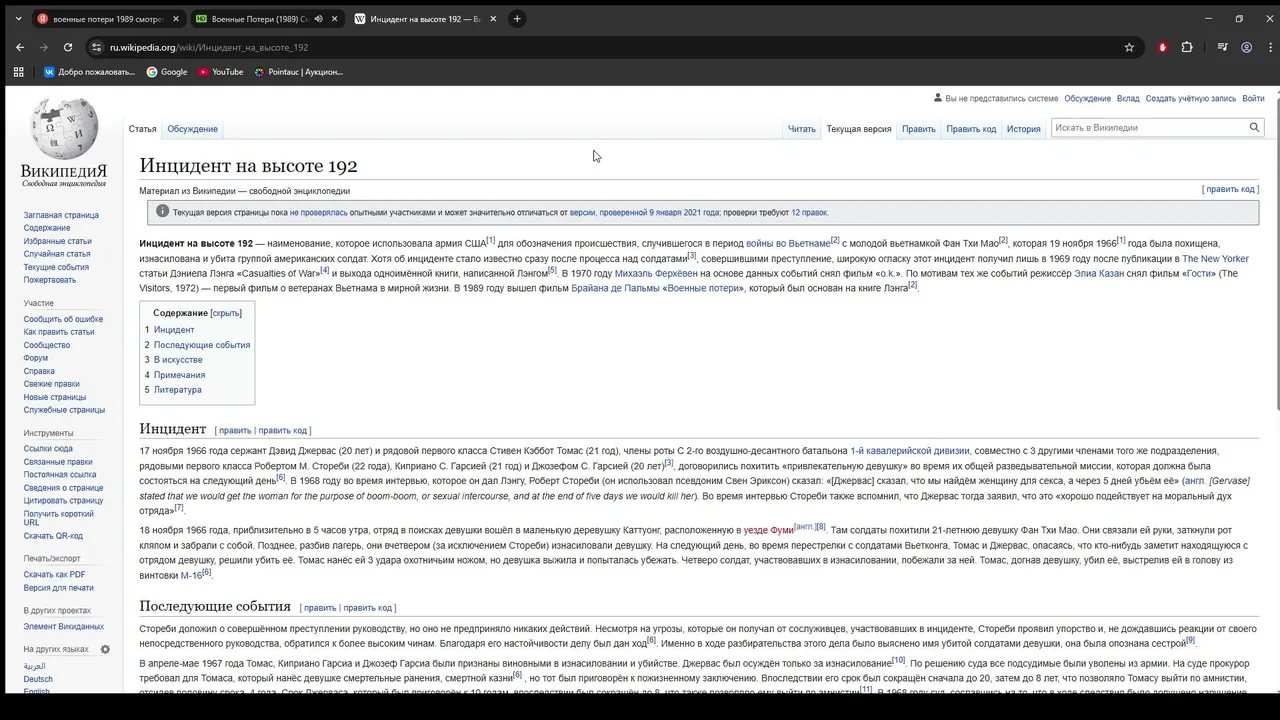
Task: Open the red hand ad-blocker extension
Action: [x=1162, y=47]
